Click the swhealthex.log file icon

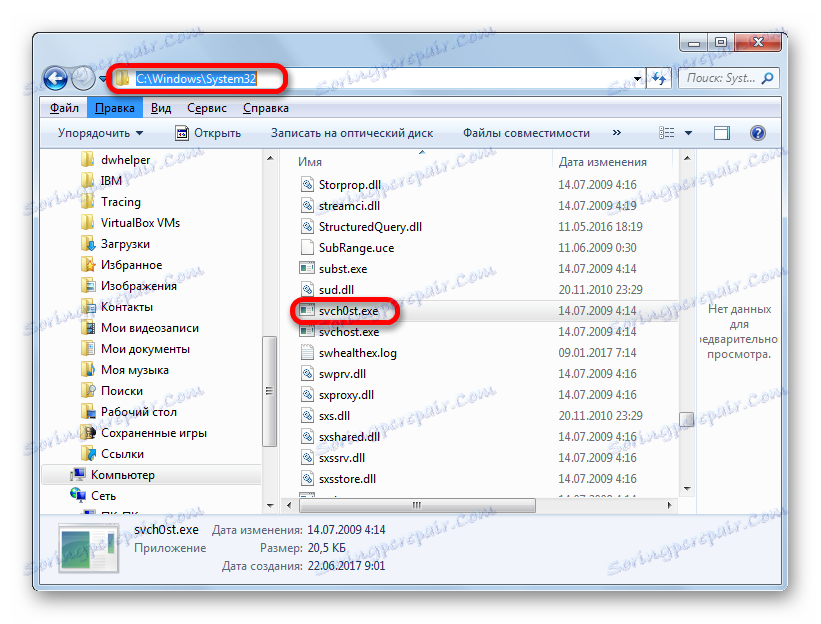tap(307, 352)
